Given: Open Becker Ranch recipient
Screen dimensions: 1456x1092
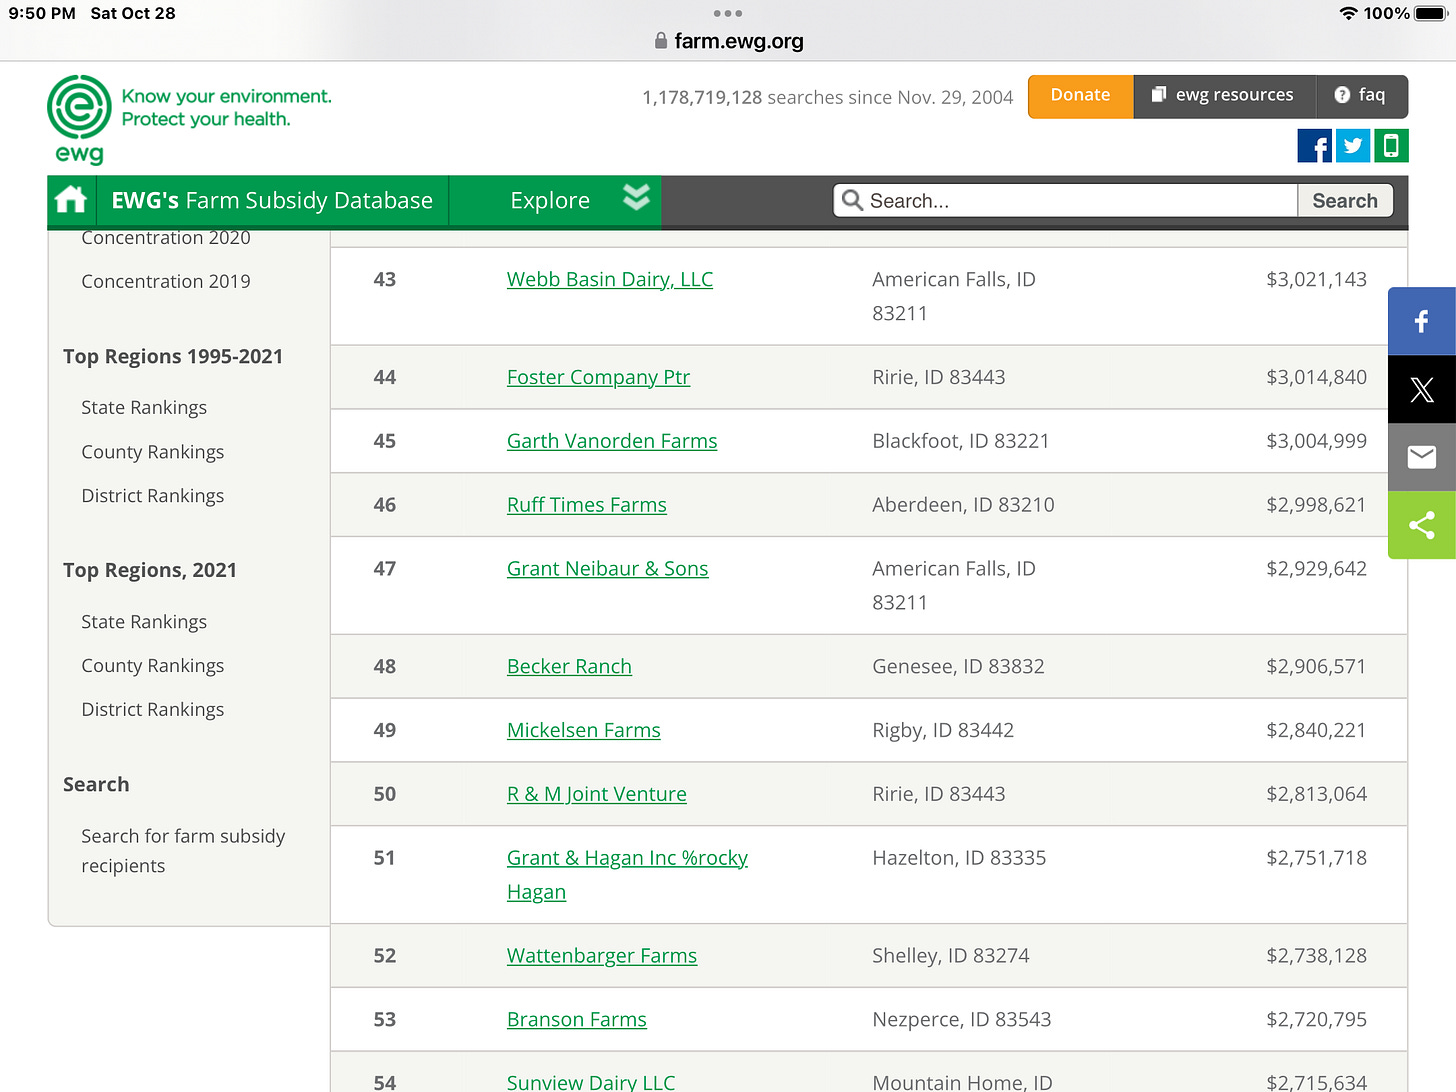Looking at the screenshot, I should (569, 667).
